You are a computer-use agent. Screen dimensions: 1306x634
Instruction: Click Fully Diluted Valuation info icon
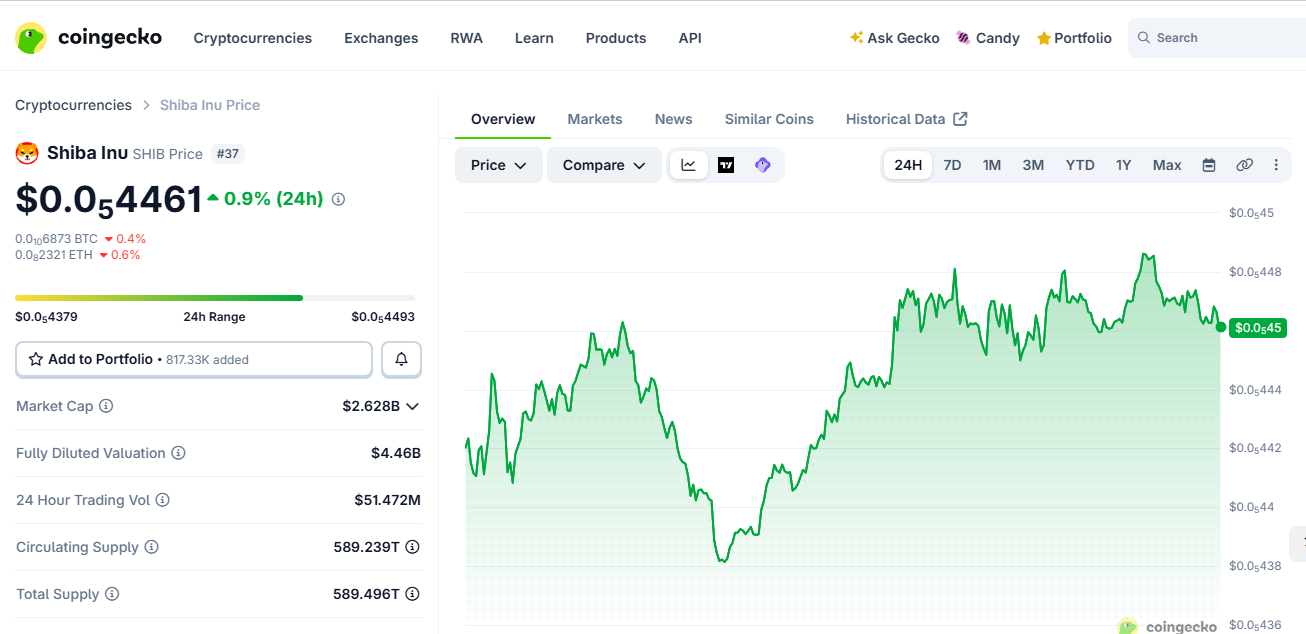(x=178, y=453)
